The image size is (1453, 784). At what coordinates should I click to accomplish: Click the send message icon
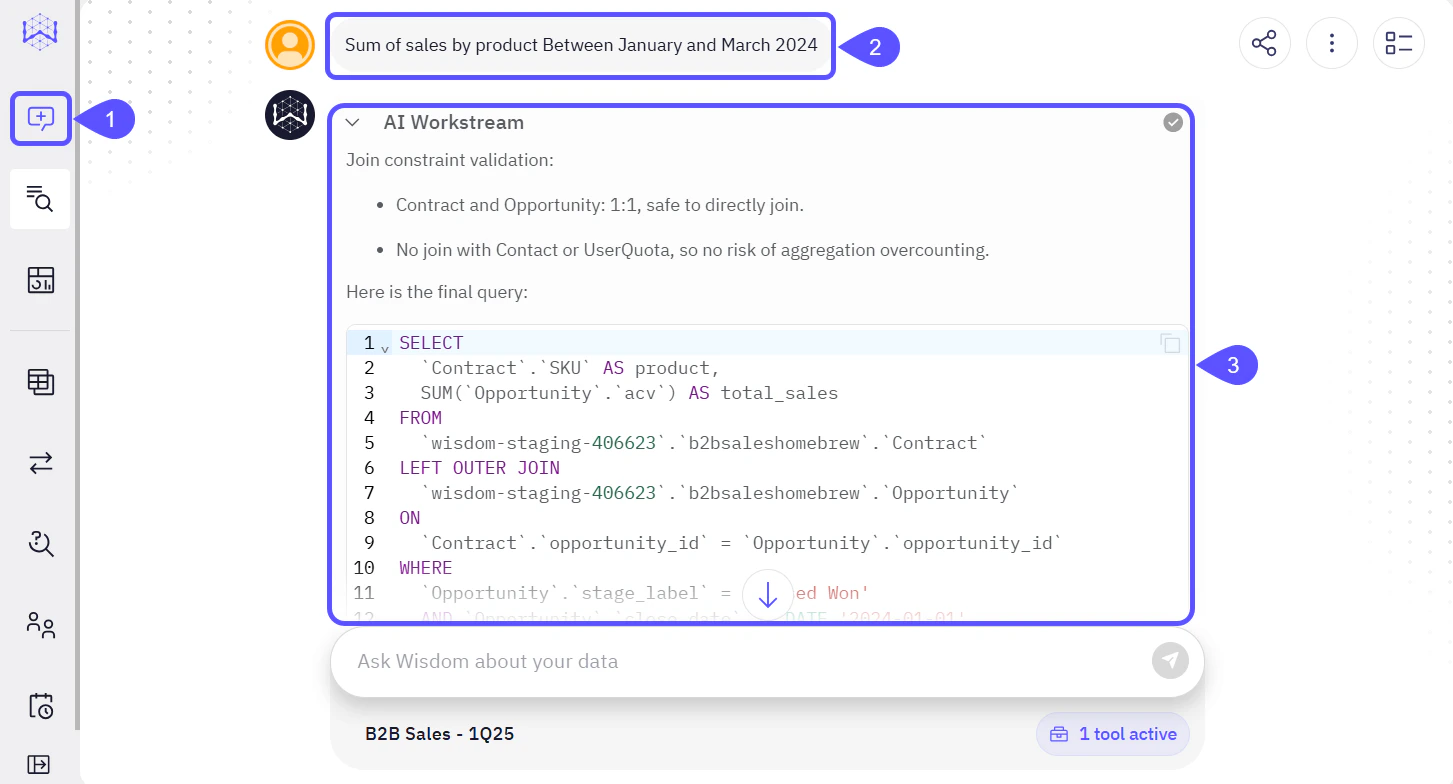click(x=1170, y=661)
